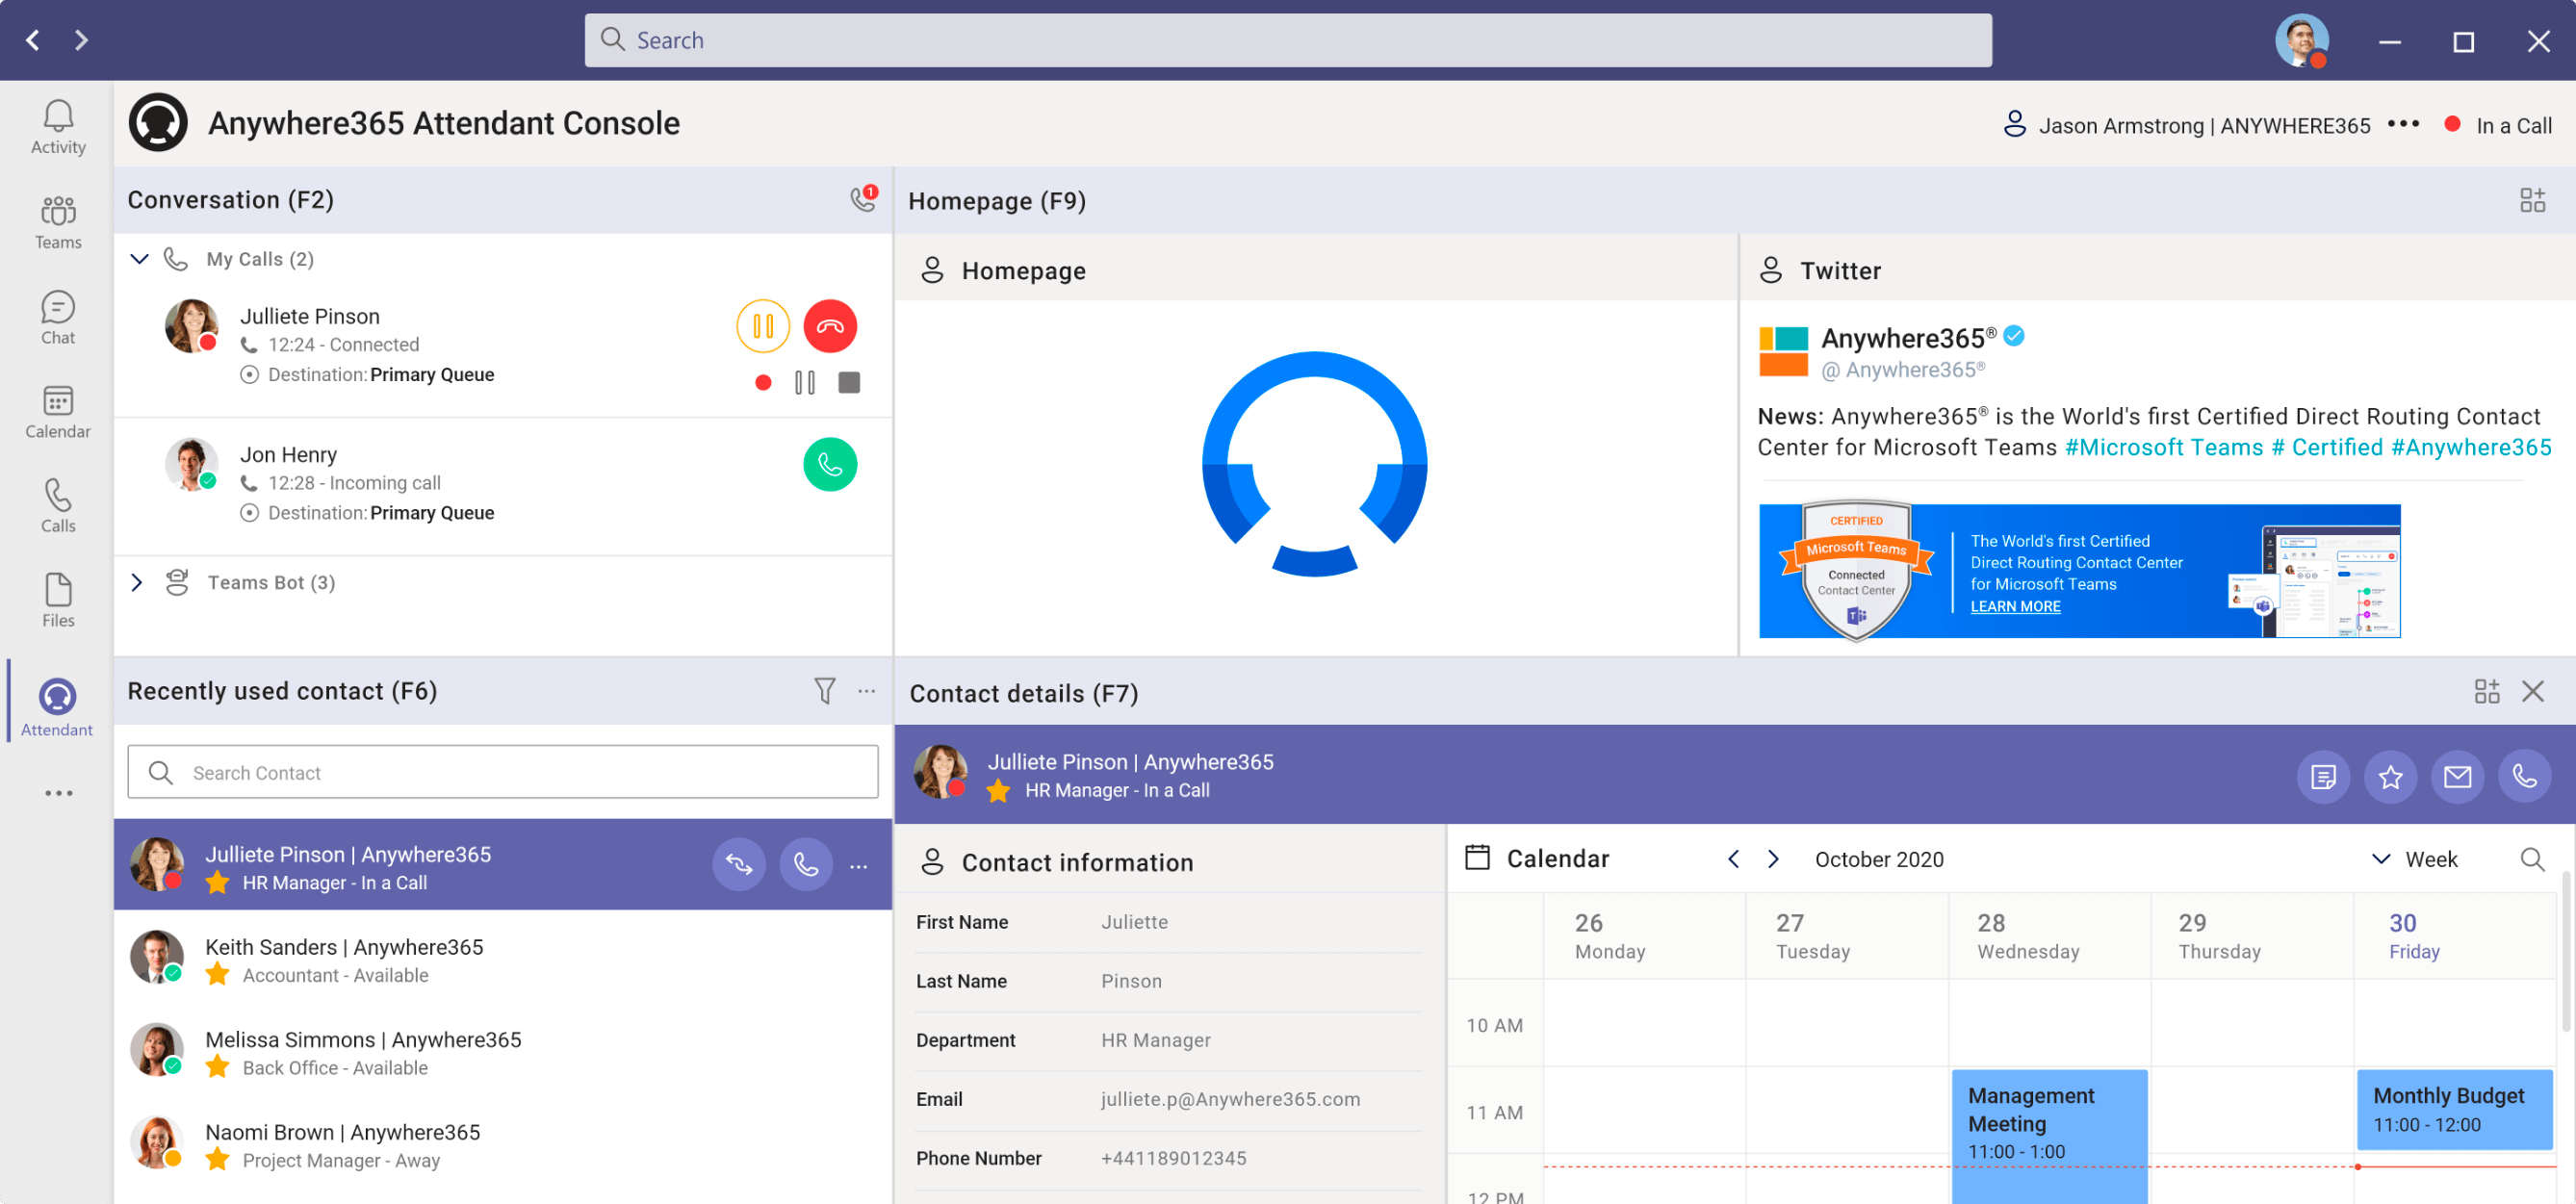Viewport: 2576px width, 1204px height.
Task: Toggle favorite star for Naomi Brown
Action: tap(217, 1160)
